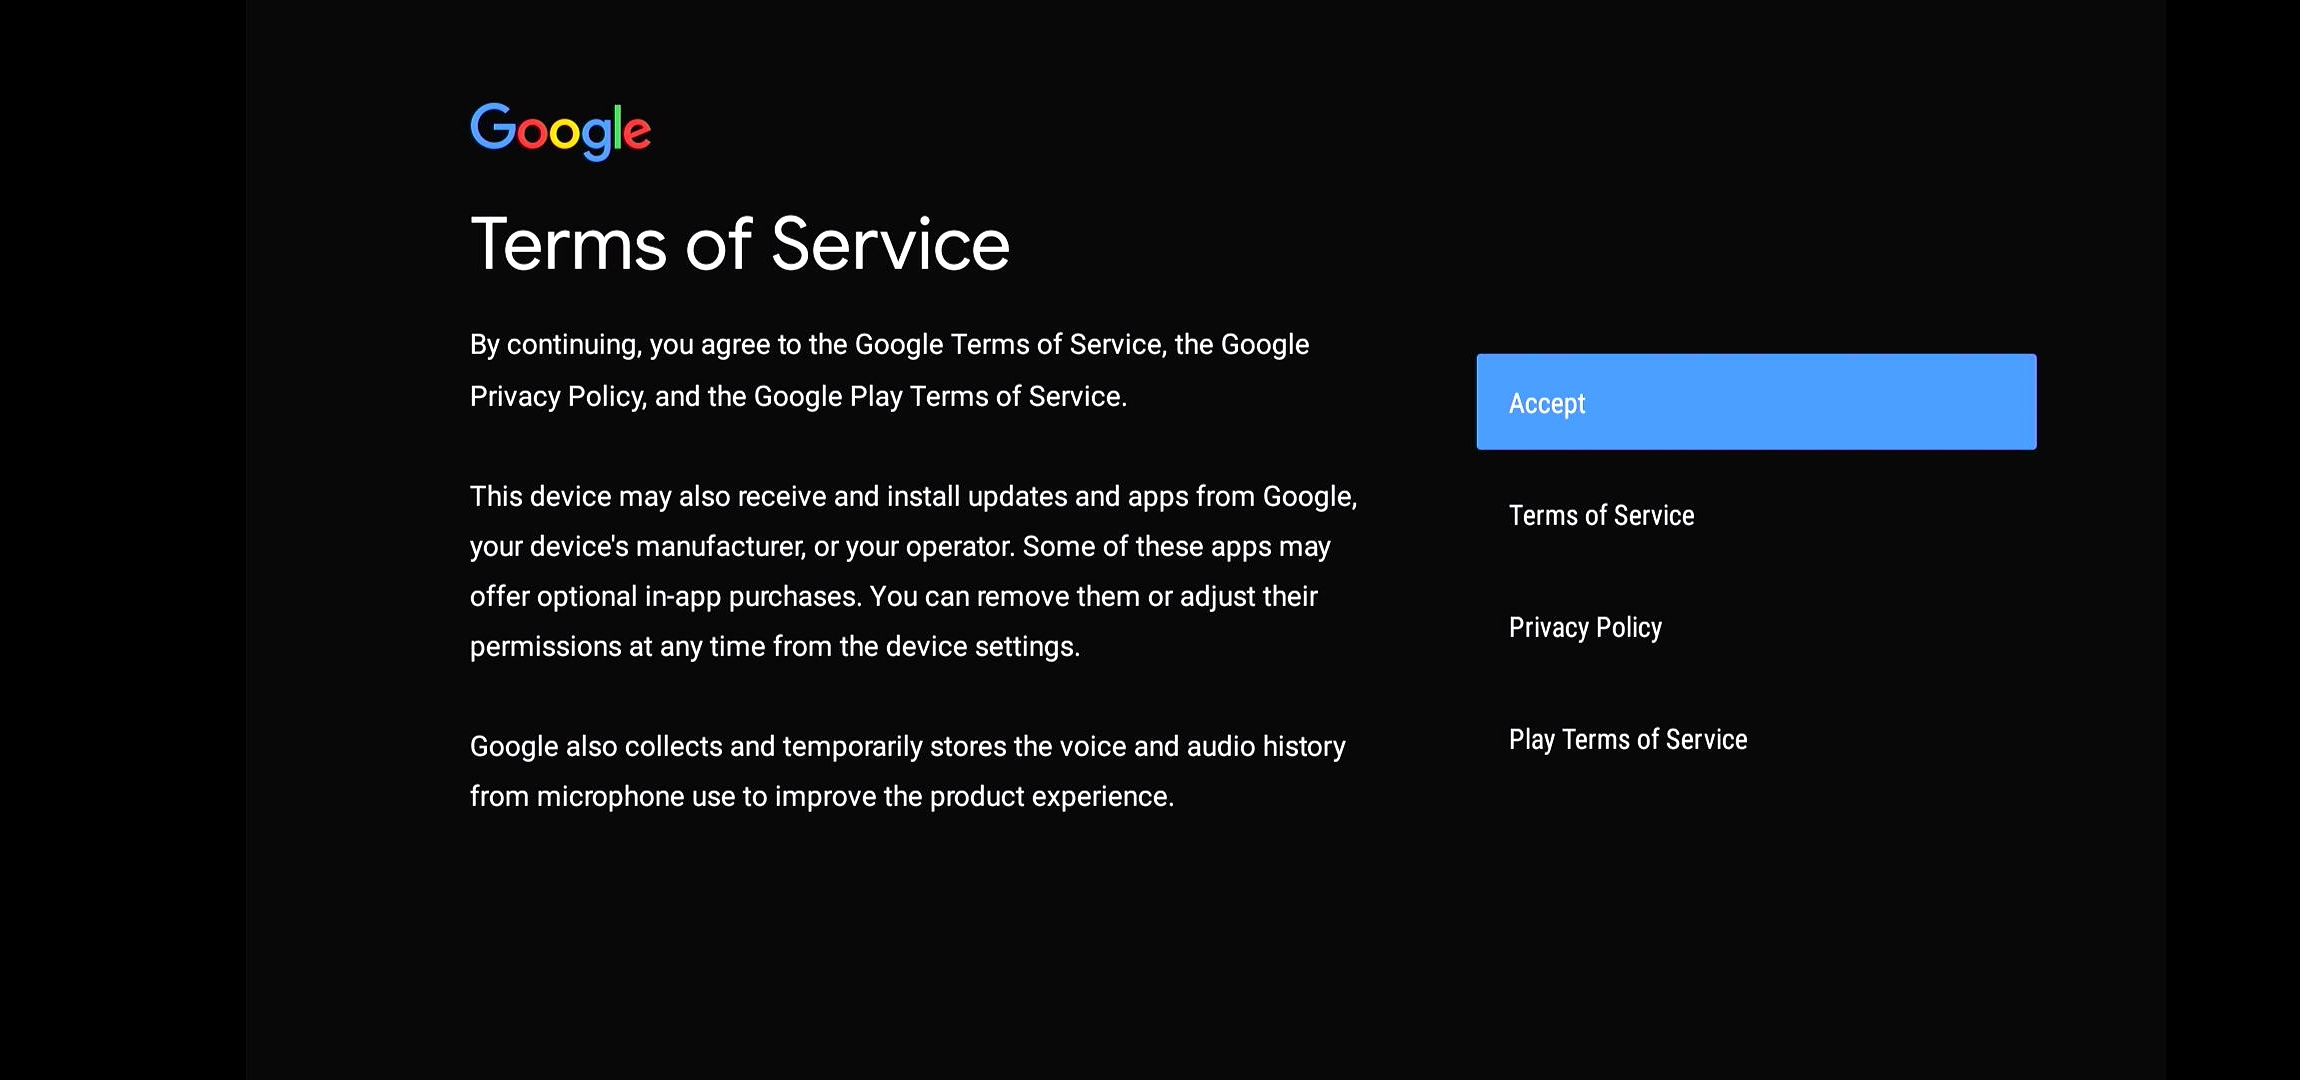This screenshot has height=1080, width=2300.
Task: Click the yellow 'o' in the Google logo
Action: click(564, 134)
